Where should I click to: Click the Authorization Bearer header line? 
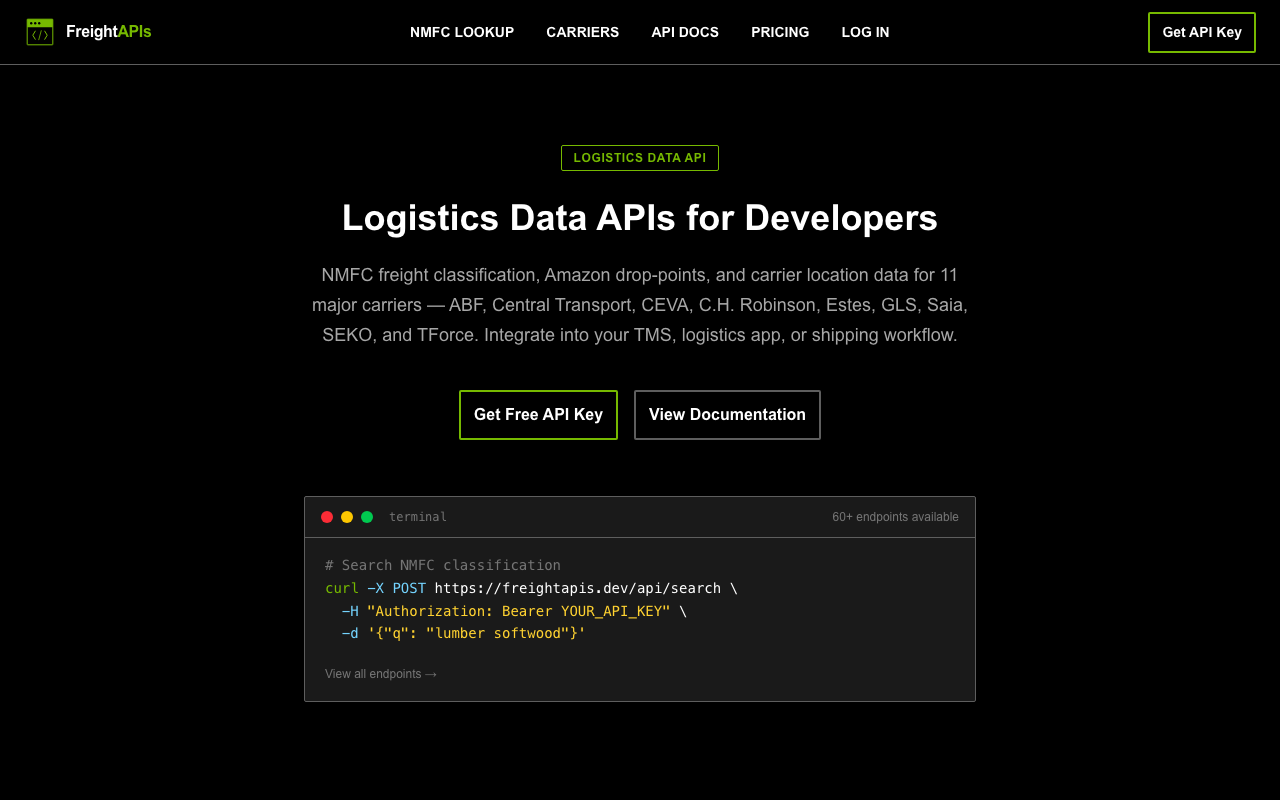514,611
